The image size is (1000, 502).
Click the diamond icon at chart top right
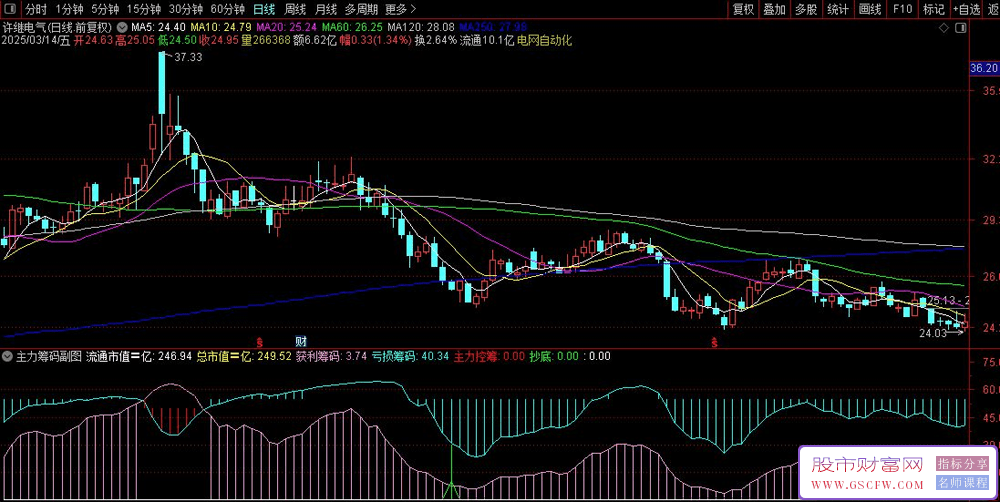[944, 28]
